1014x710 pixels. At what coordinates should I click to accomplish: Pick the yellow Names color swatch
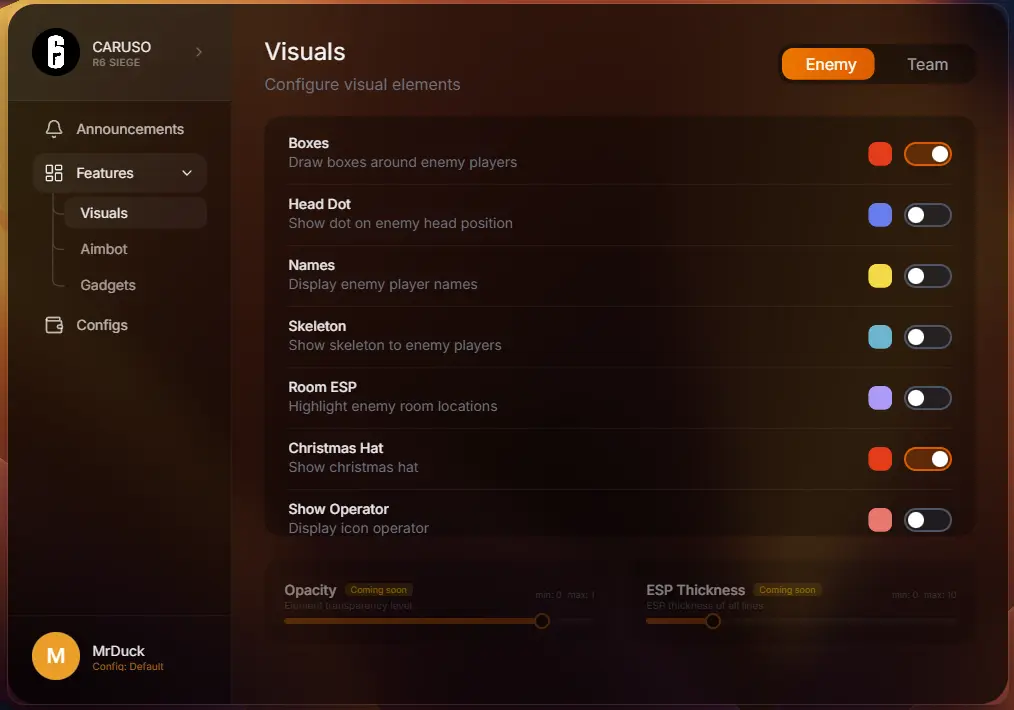(x=880, y=276)
